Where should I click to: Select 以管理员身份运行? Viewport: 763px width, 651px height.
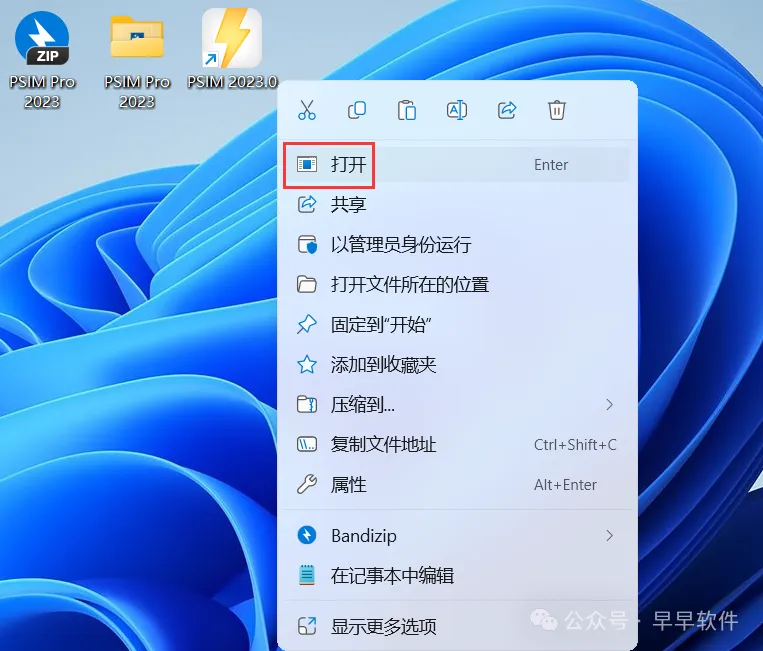point(456,244)
